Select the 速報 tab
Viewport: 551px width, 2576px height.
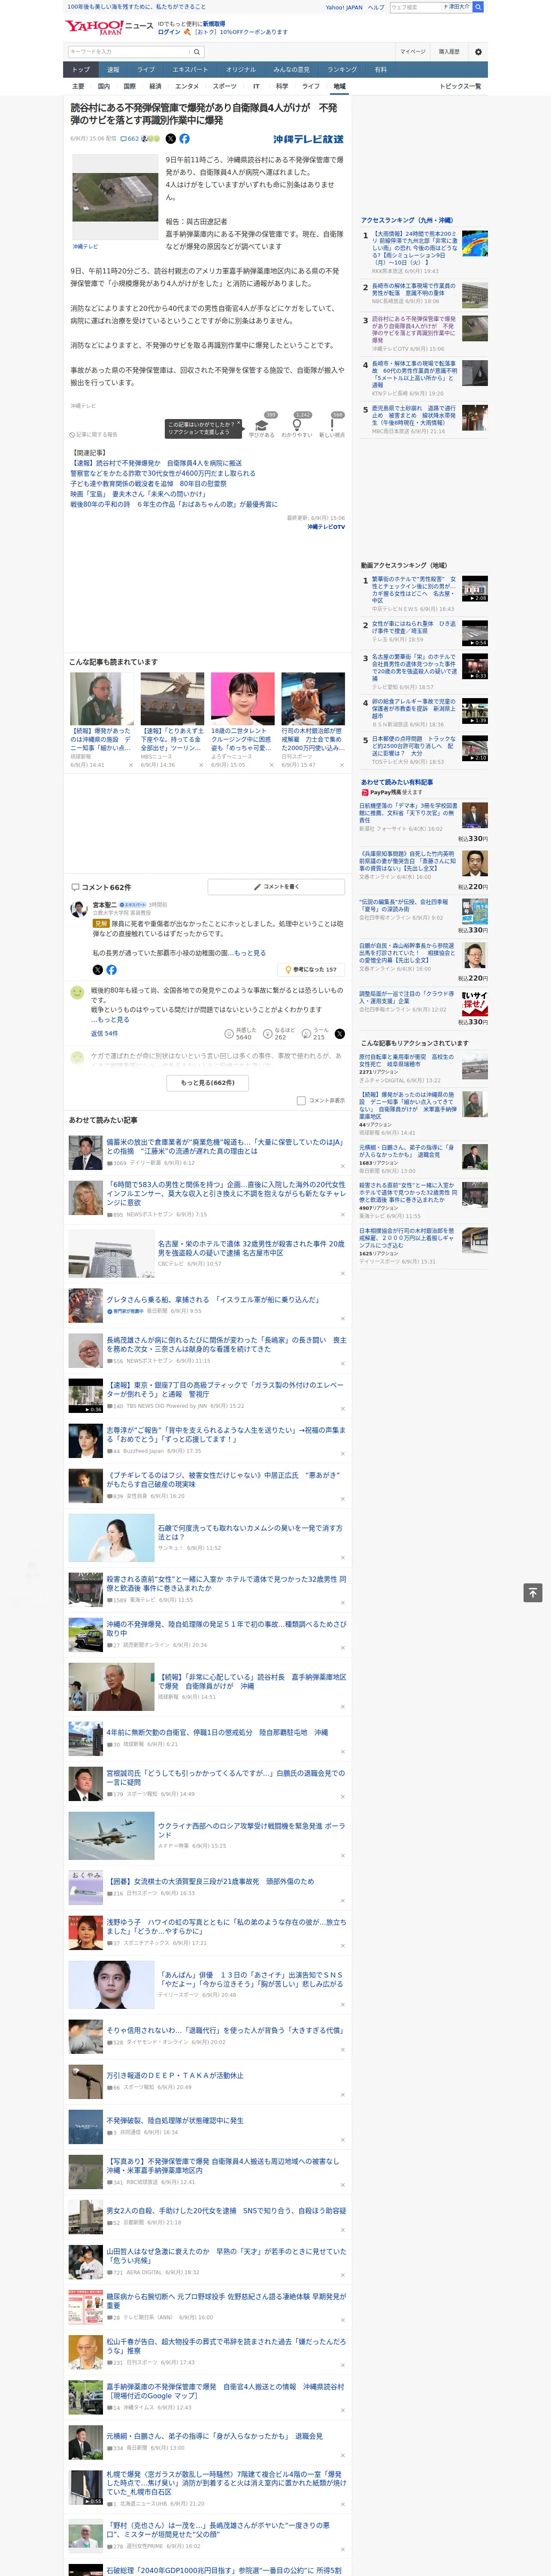click(113, 70)
